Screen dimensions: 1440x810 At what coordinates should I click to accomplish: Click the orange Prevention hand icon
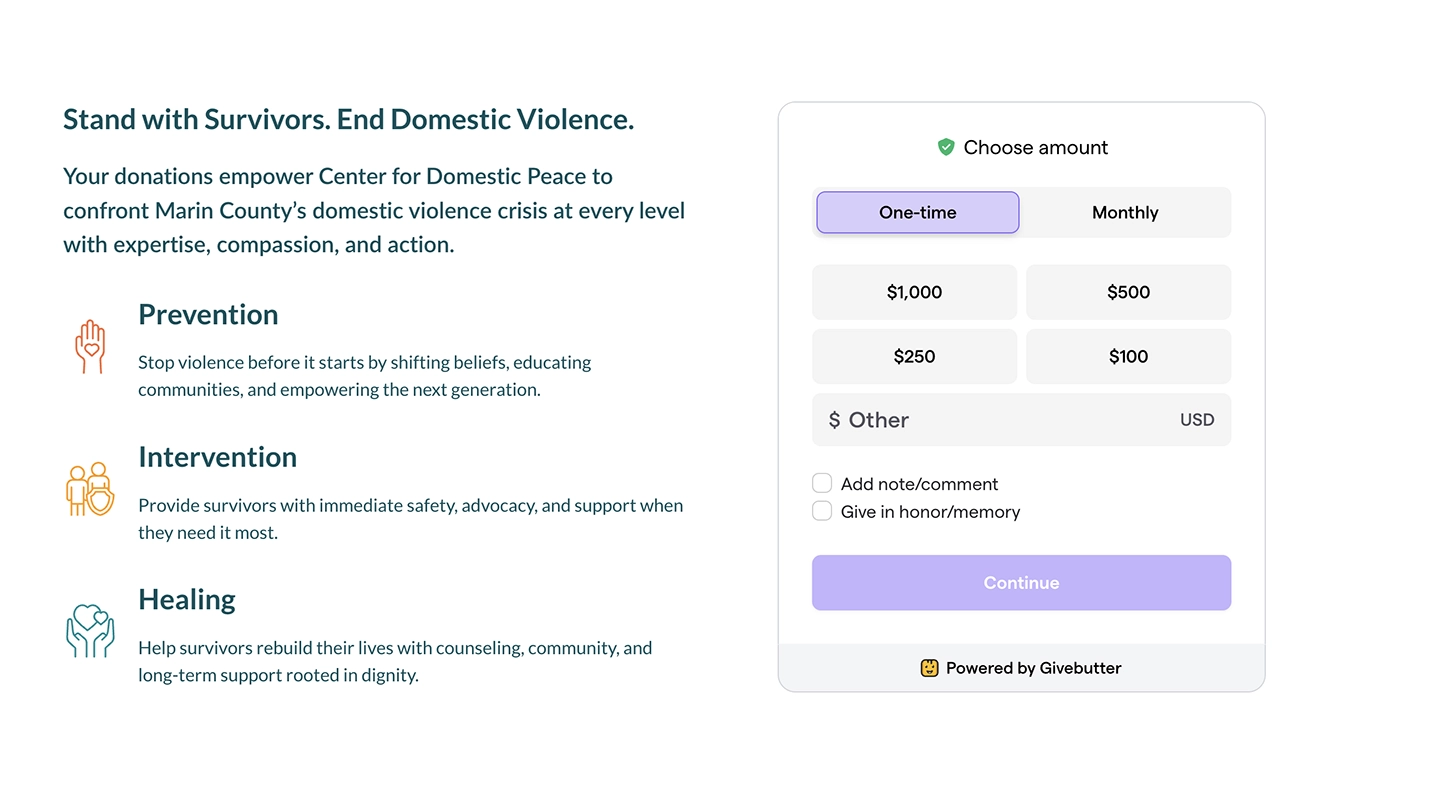[x=90, y=347]
